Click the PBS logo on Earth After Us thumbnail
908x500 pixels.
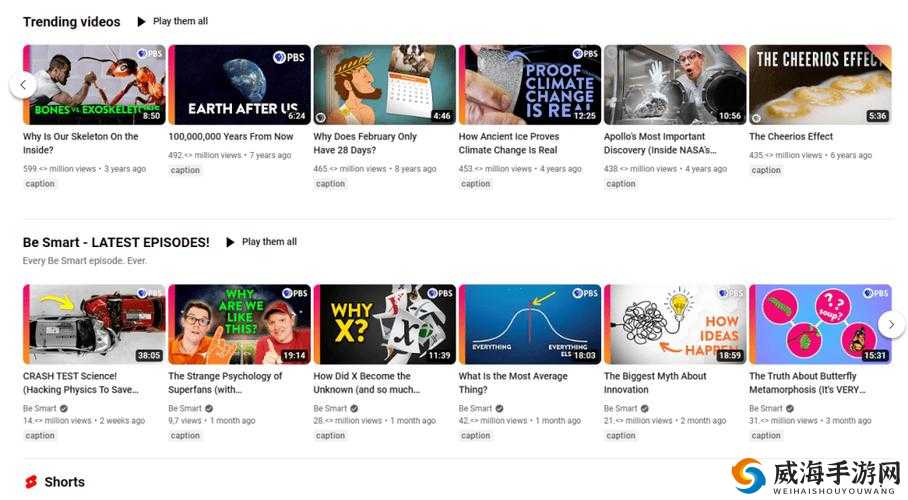(x=295, y=54)
